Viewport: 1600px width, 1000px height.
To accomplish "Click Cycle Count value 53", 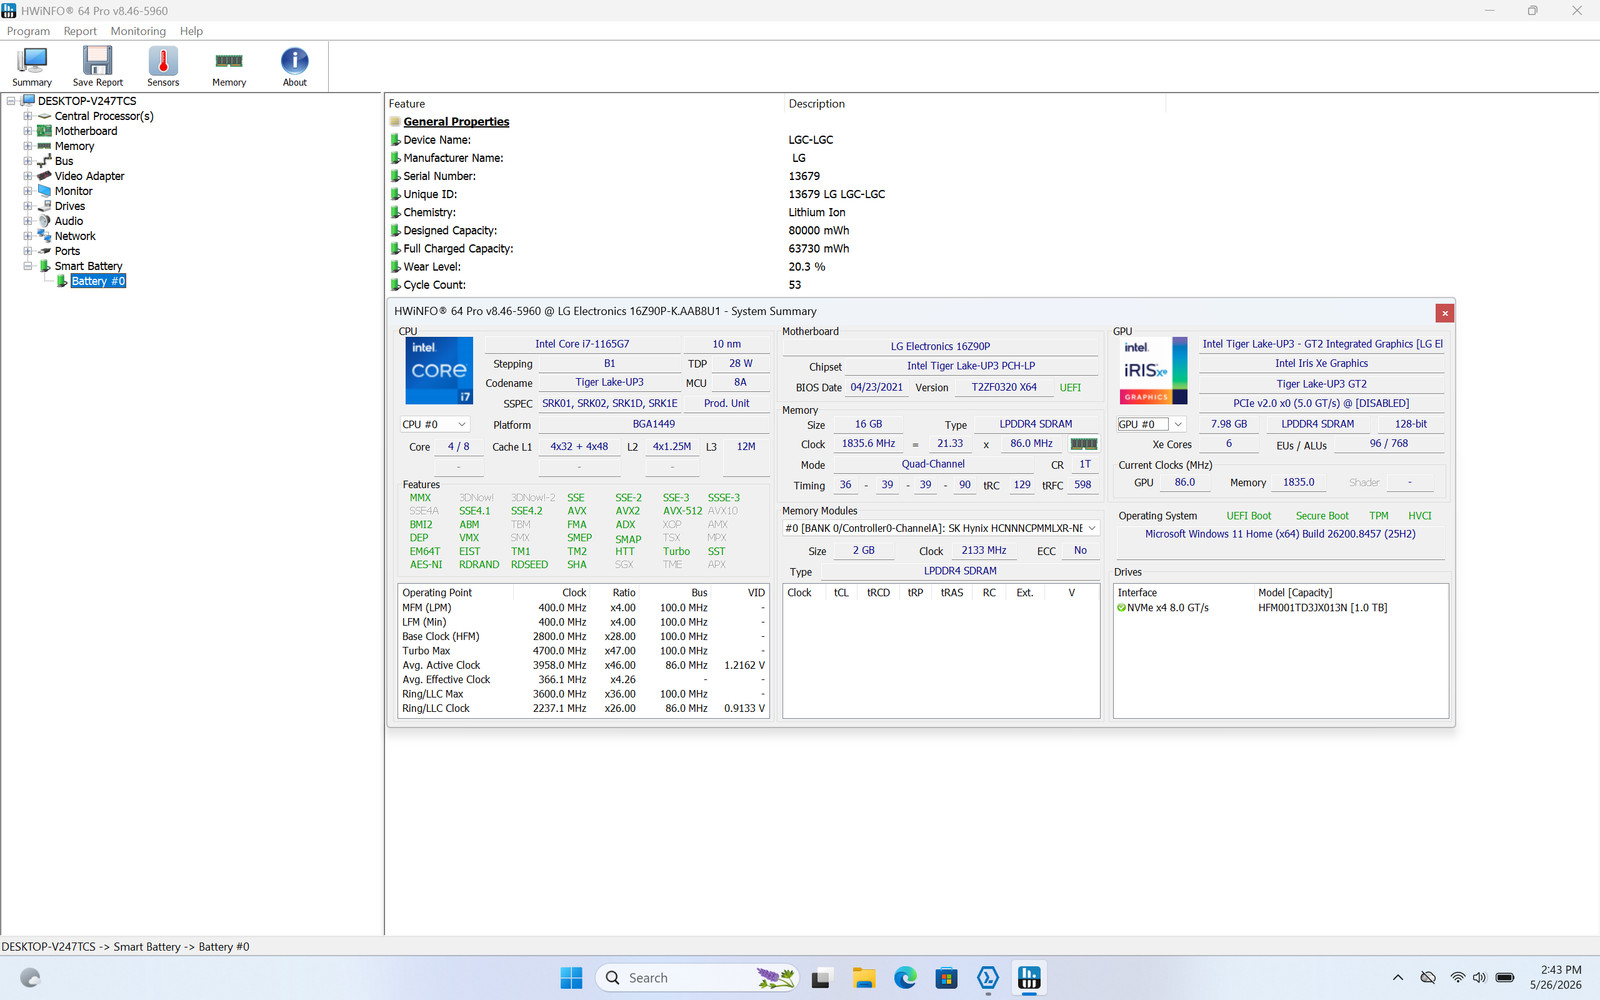I will click(x=795, y=285).
